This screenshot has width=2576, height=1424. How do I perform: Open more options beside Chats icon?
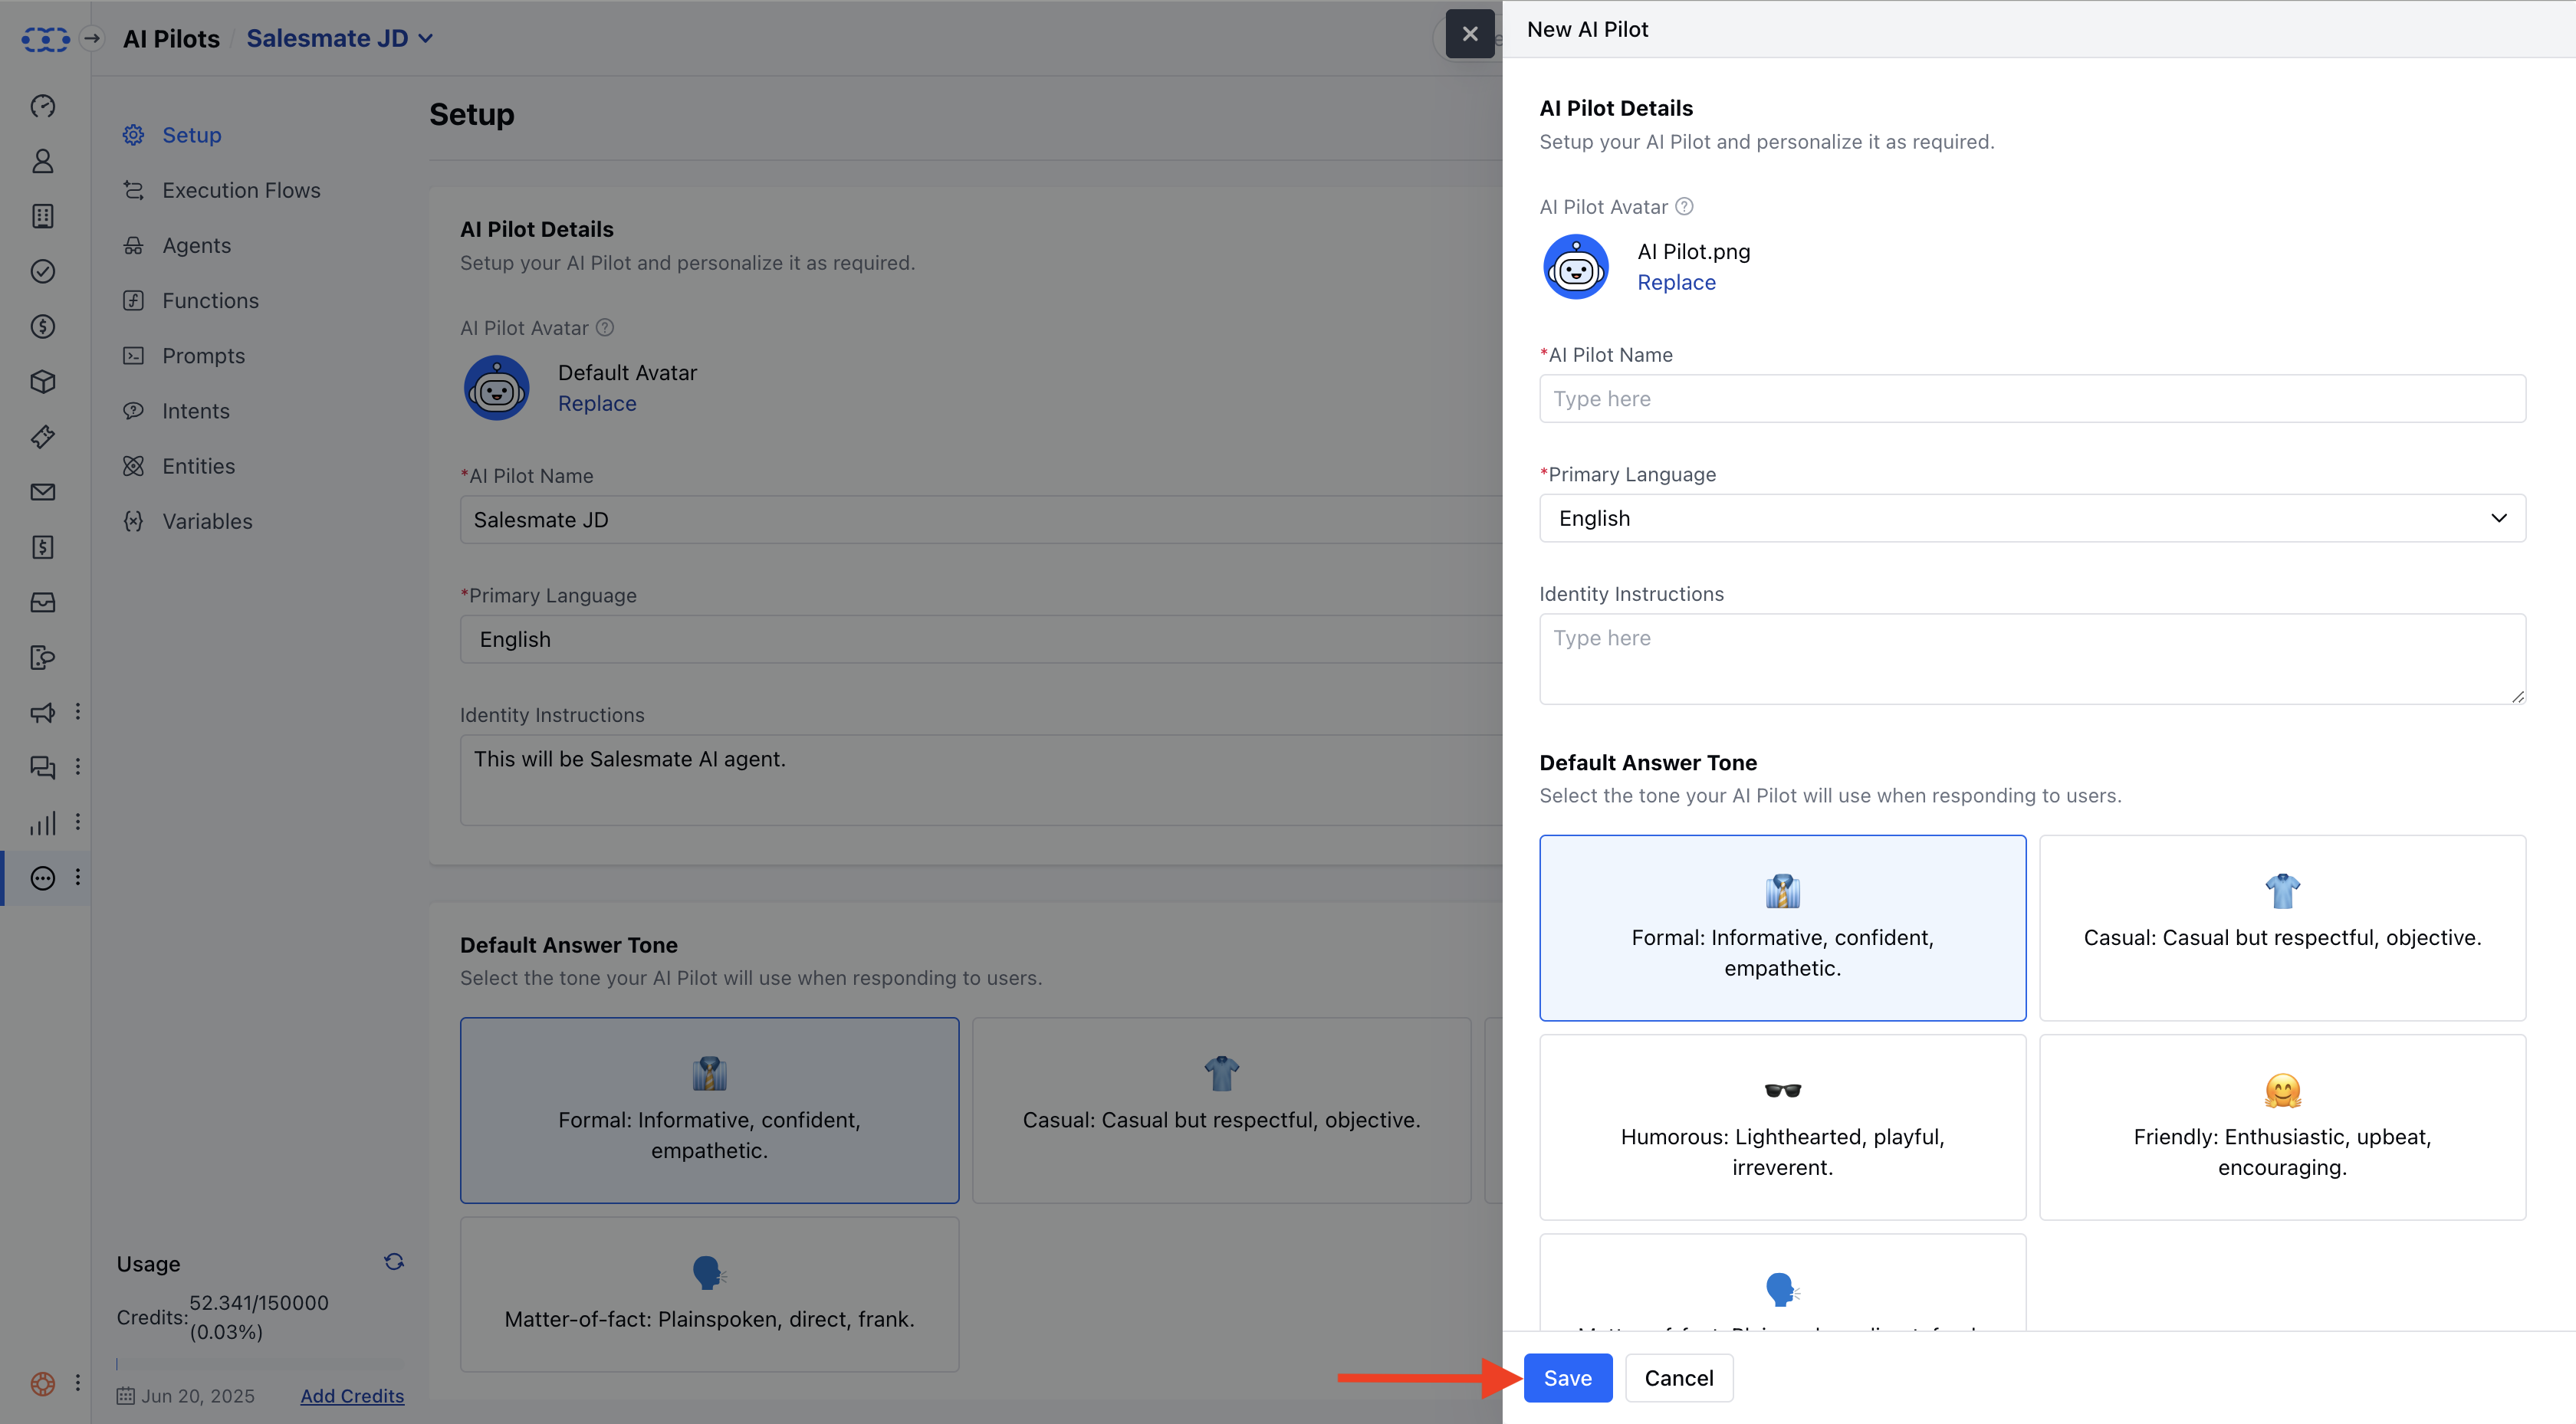pos(78,767)
